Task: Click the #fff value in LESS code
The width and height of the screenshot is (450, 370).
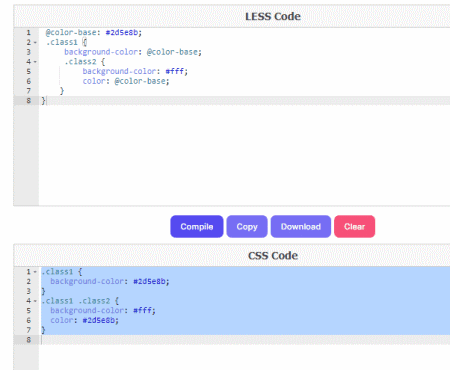Action: point(175,71)
